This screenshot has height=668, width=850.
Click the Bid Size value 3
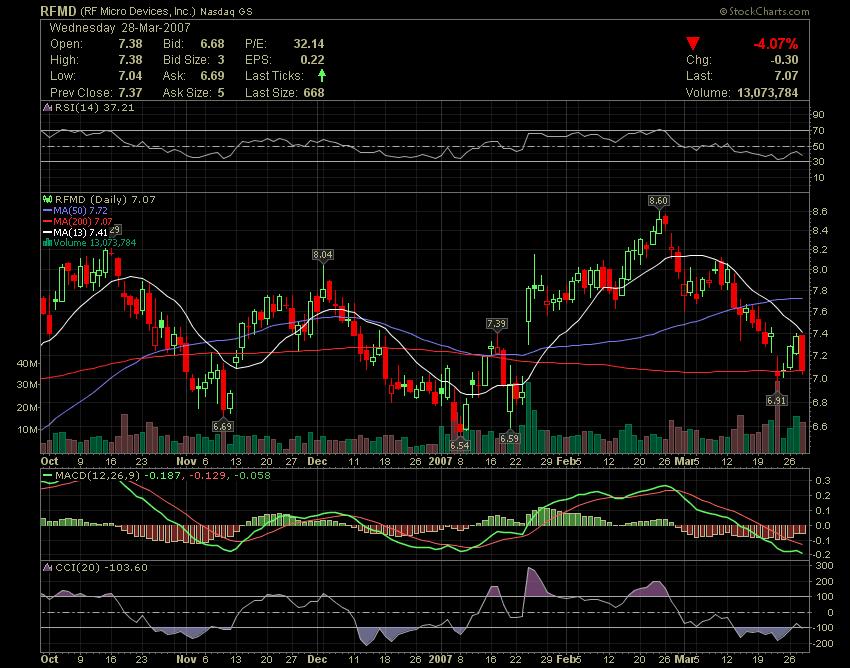[221, 60]
